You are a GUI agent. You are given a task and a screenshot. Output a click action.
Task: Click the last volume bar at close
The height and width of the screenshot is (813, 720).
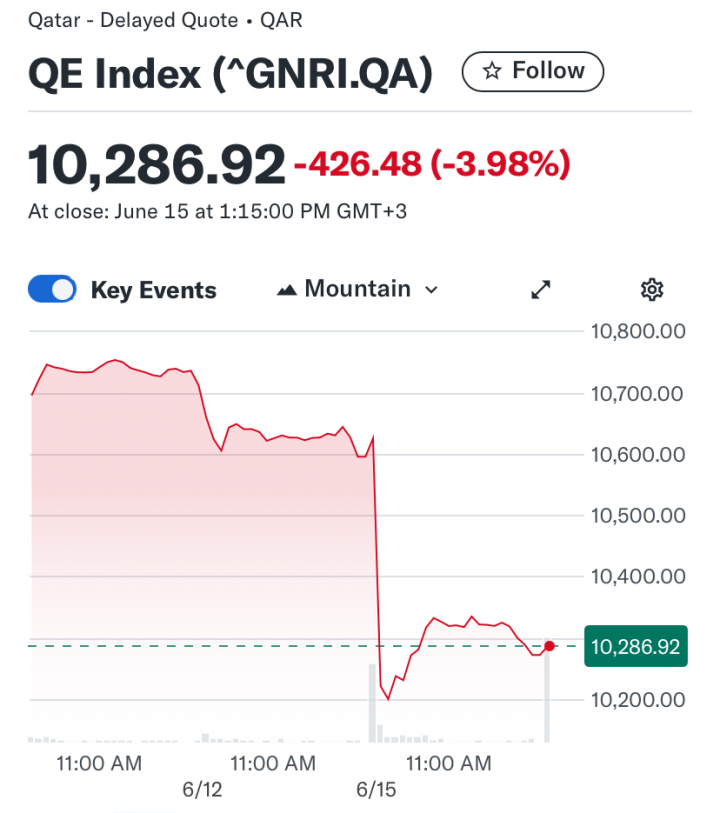click(x=547, y=698)
